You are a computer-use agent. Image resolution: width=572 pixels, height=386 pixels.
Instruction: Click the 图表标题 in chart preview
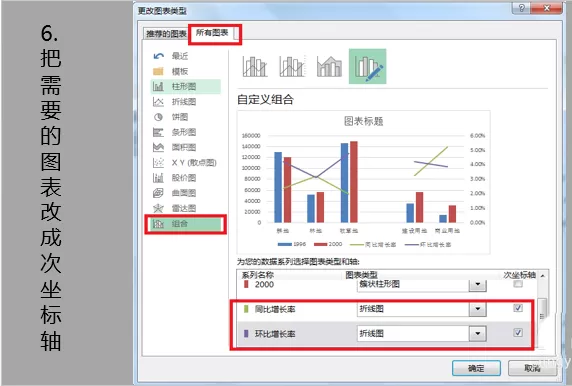pyautogui.click(x=363, y=121)
